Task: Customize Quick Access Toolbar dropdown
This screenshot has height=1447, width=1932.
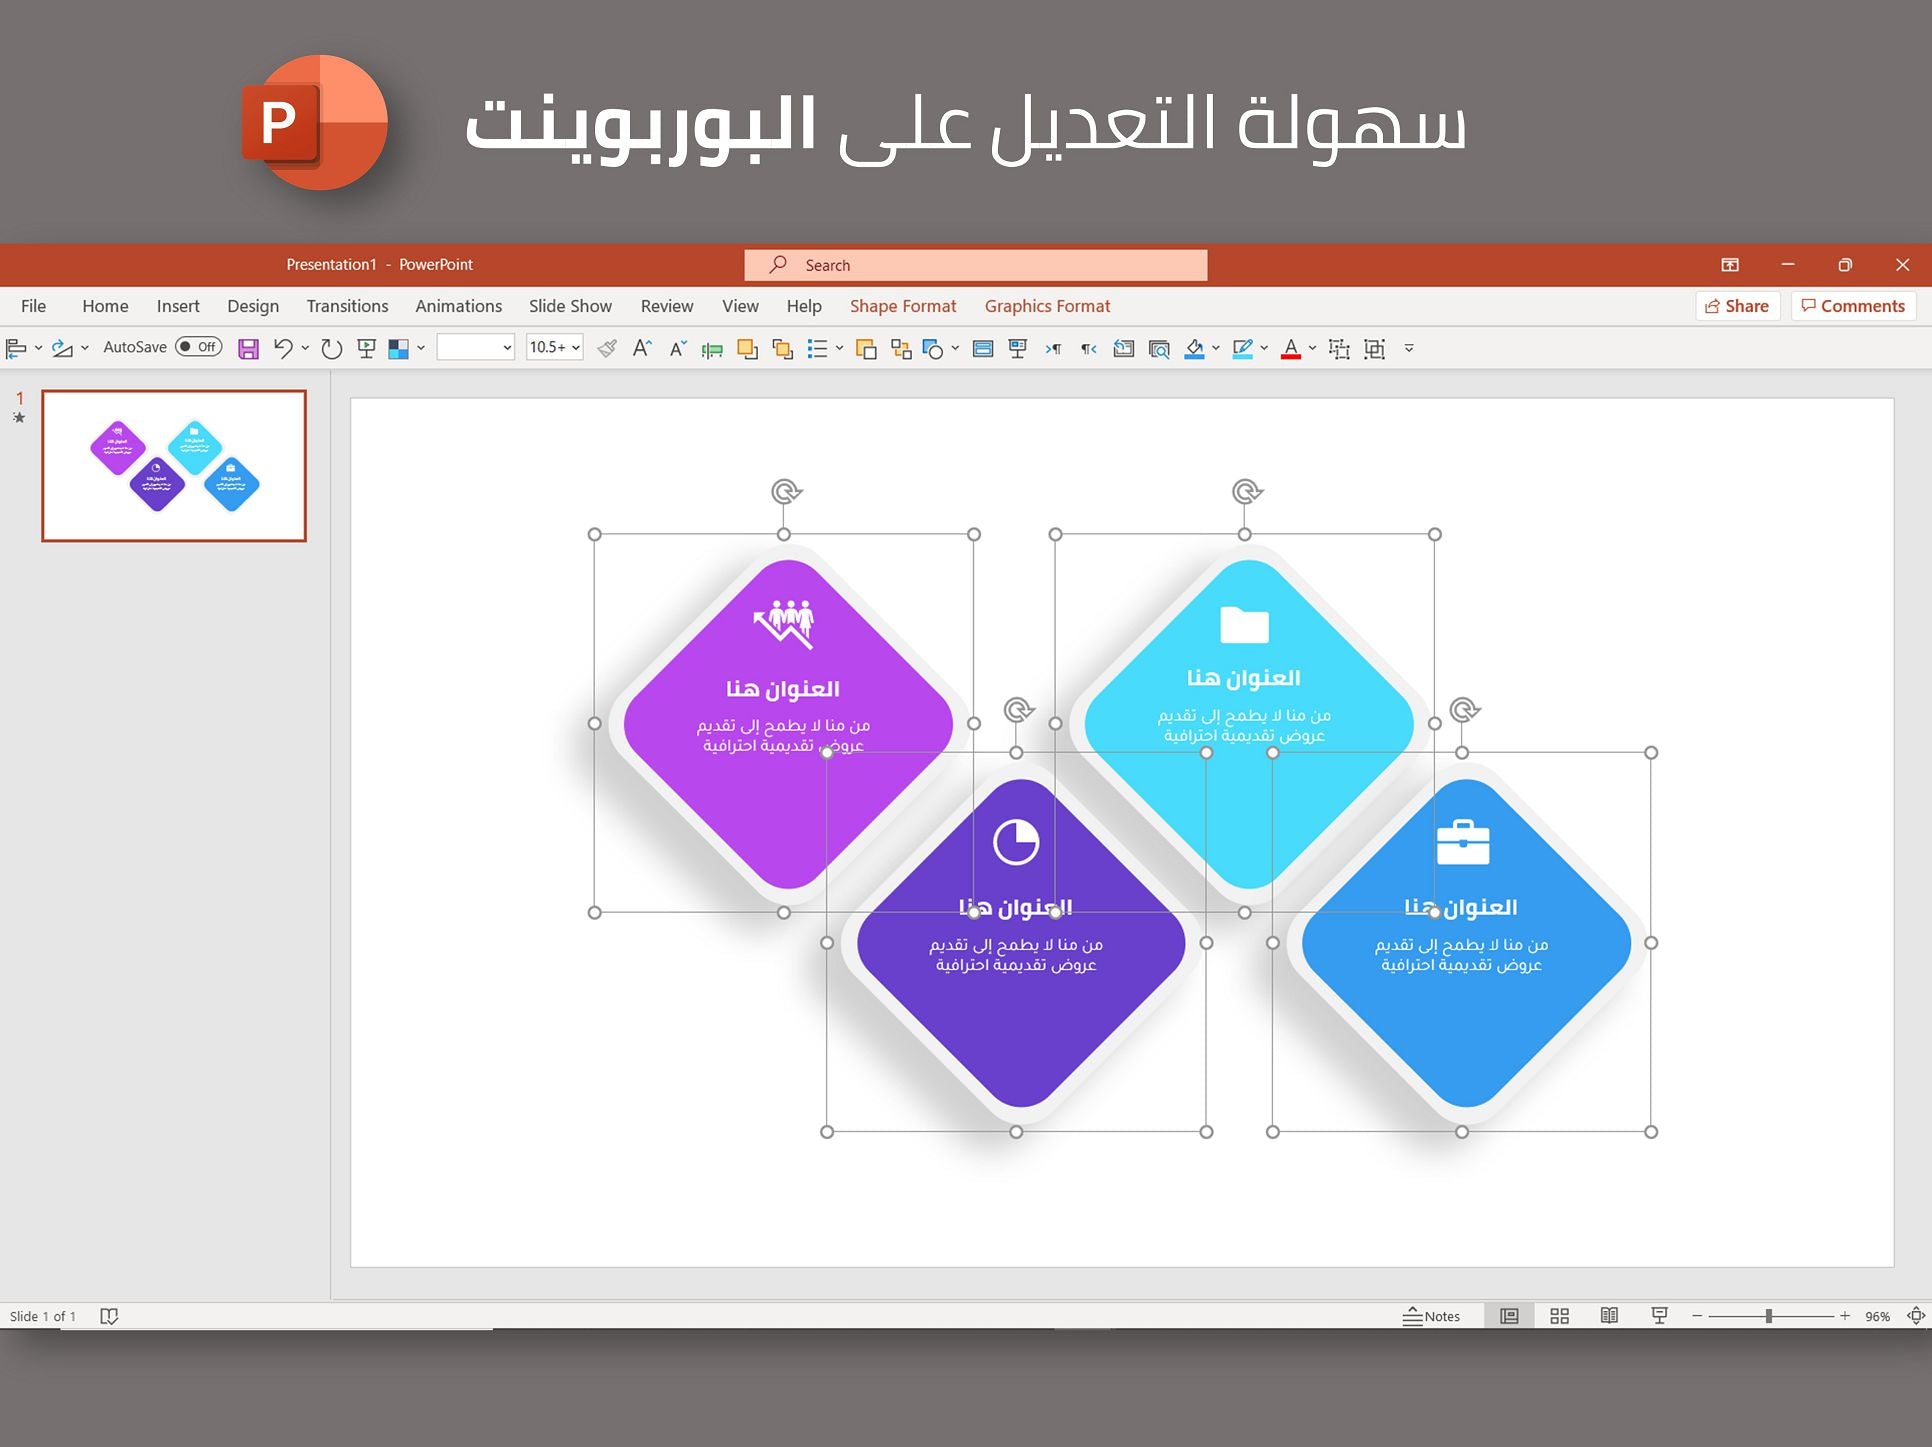Action: tap(1409, 348)
